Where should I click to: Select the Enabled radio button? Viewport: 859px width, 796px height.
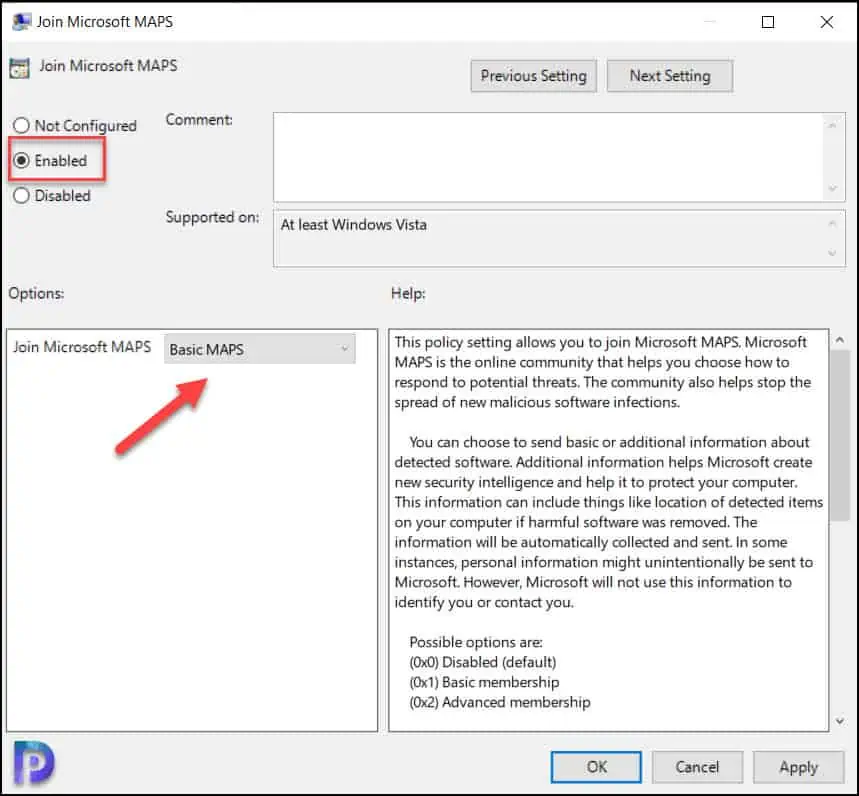[21, 161]
